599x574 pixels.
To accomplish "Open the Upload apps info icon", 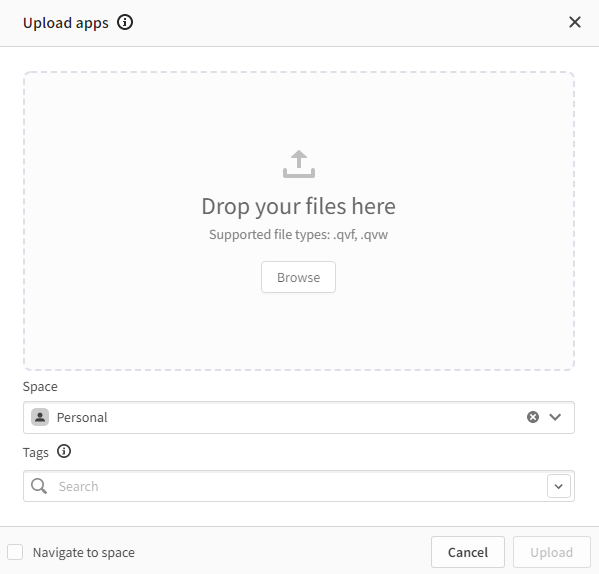I will click(x=125, y=22).
